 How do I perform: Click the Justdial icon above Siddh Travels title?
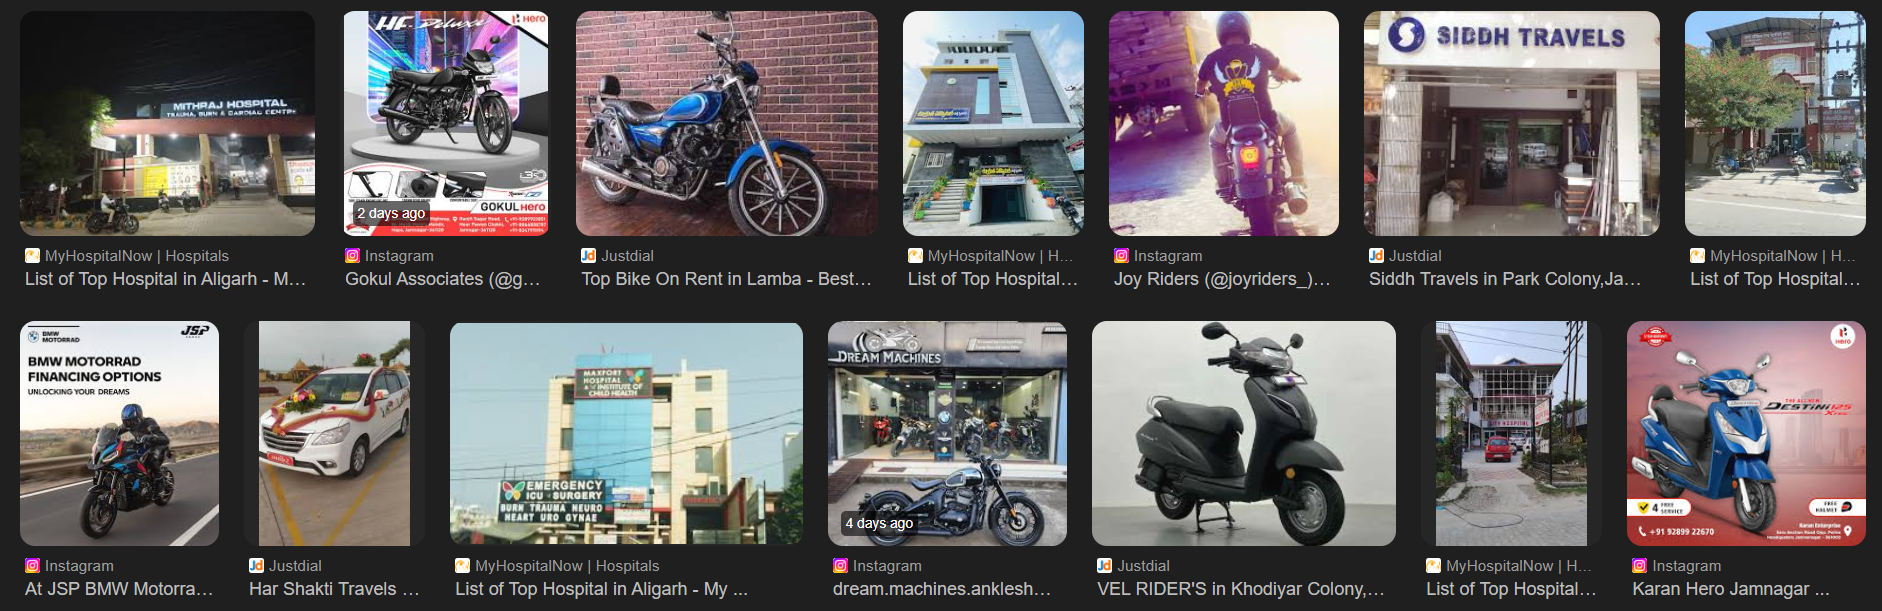(x=1376, y=256)
